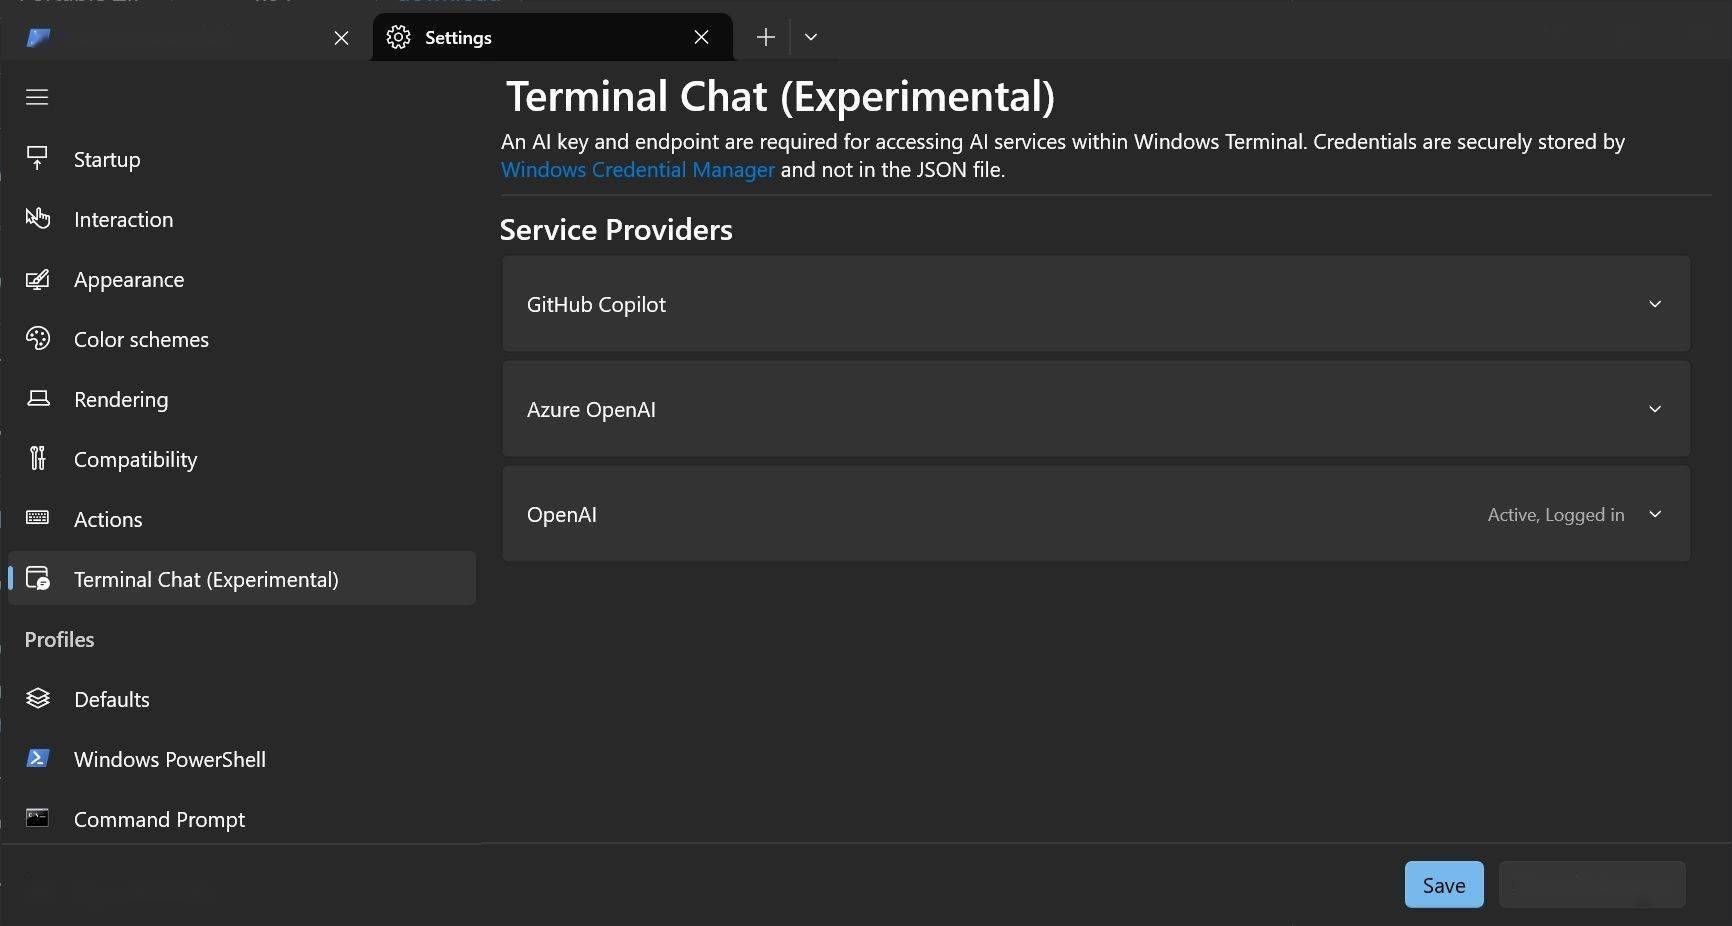
Task: Go to Interaction settings
Action: [242, 219]
